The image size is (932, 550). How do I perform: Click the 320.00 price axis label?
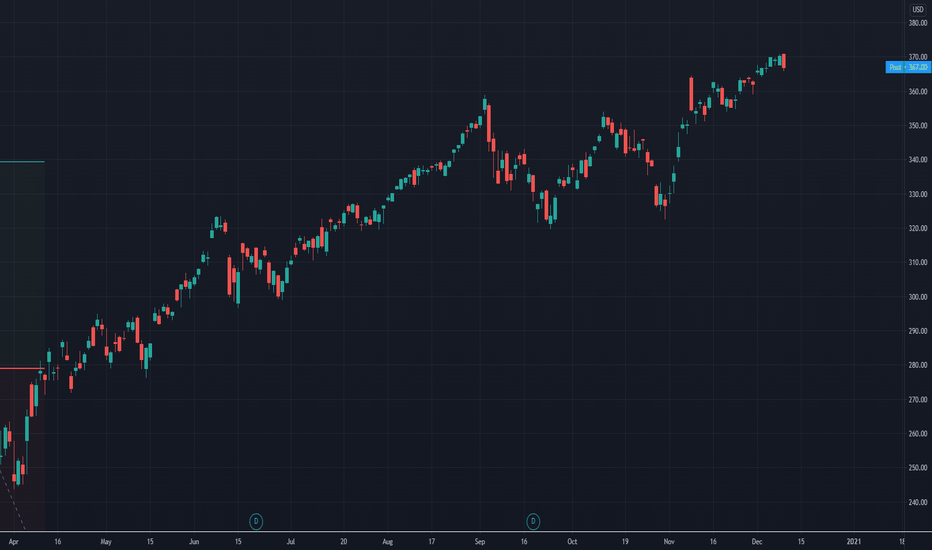click(x=918, y=228)
